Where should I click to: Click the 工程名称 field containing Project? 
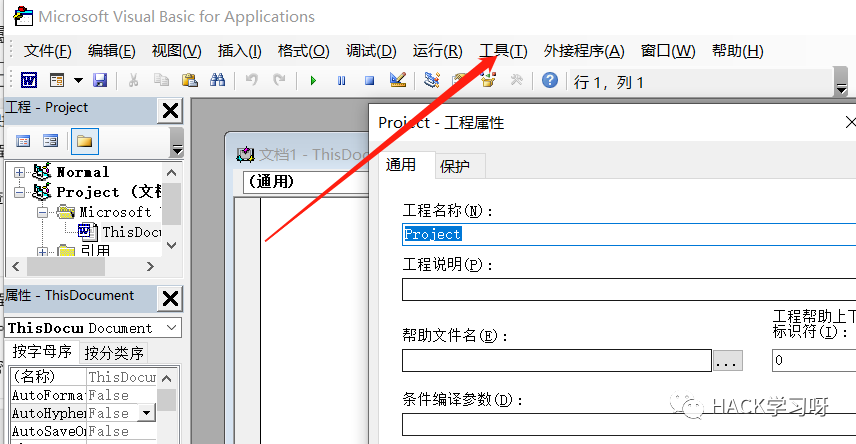point(629,234)
